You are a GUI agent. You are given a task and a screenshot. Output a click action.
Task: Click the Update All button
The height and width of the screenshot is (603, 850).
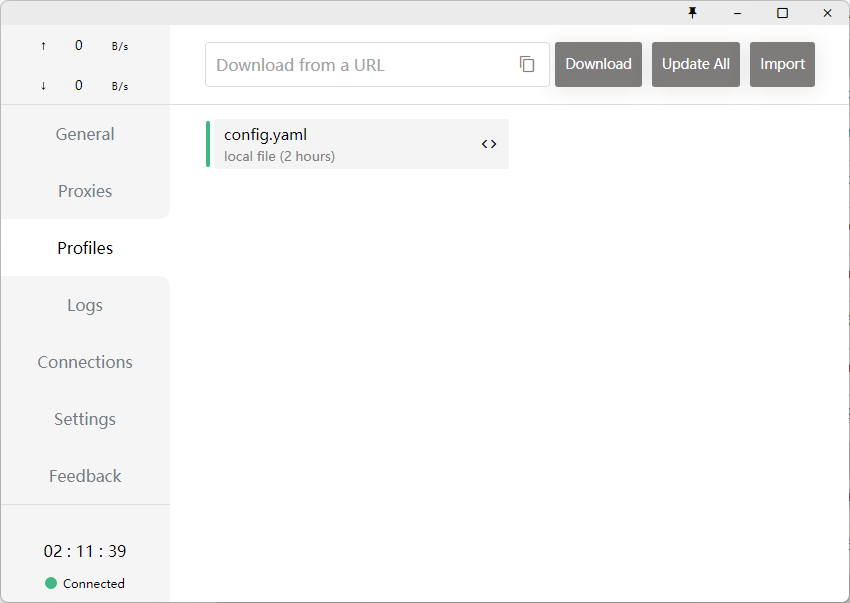pyautogui.click(x=696, y=64)
